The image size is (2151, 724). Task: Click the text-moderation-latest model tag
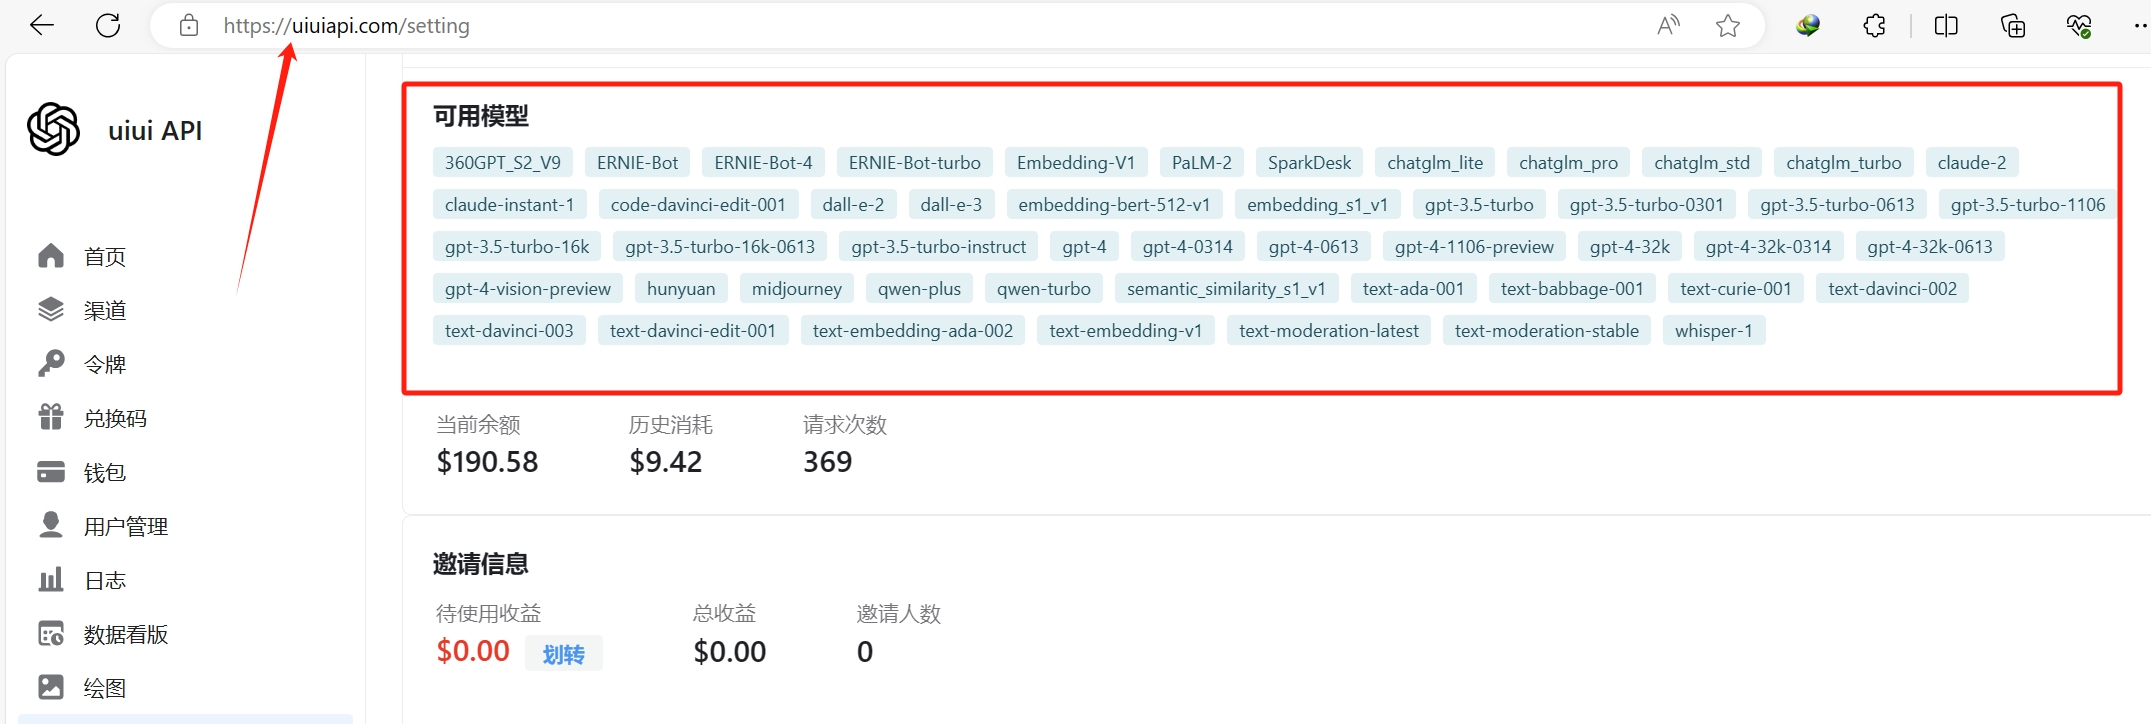1329,331
